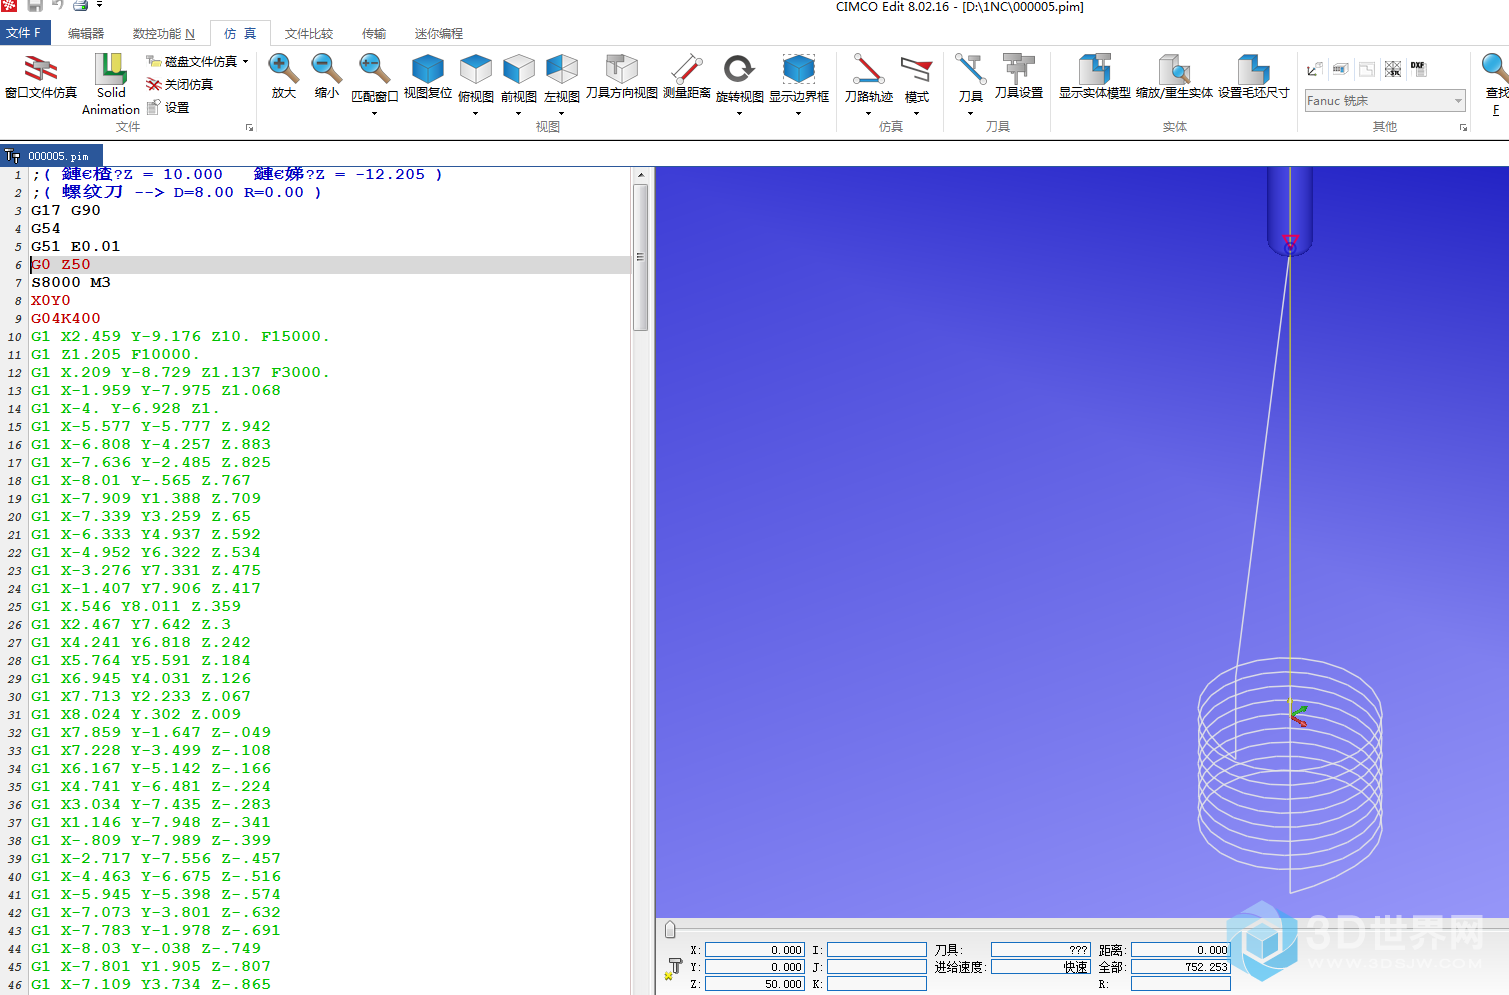Expand the 前视图 dropdown arrow

[x=519, y=113]
